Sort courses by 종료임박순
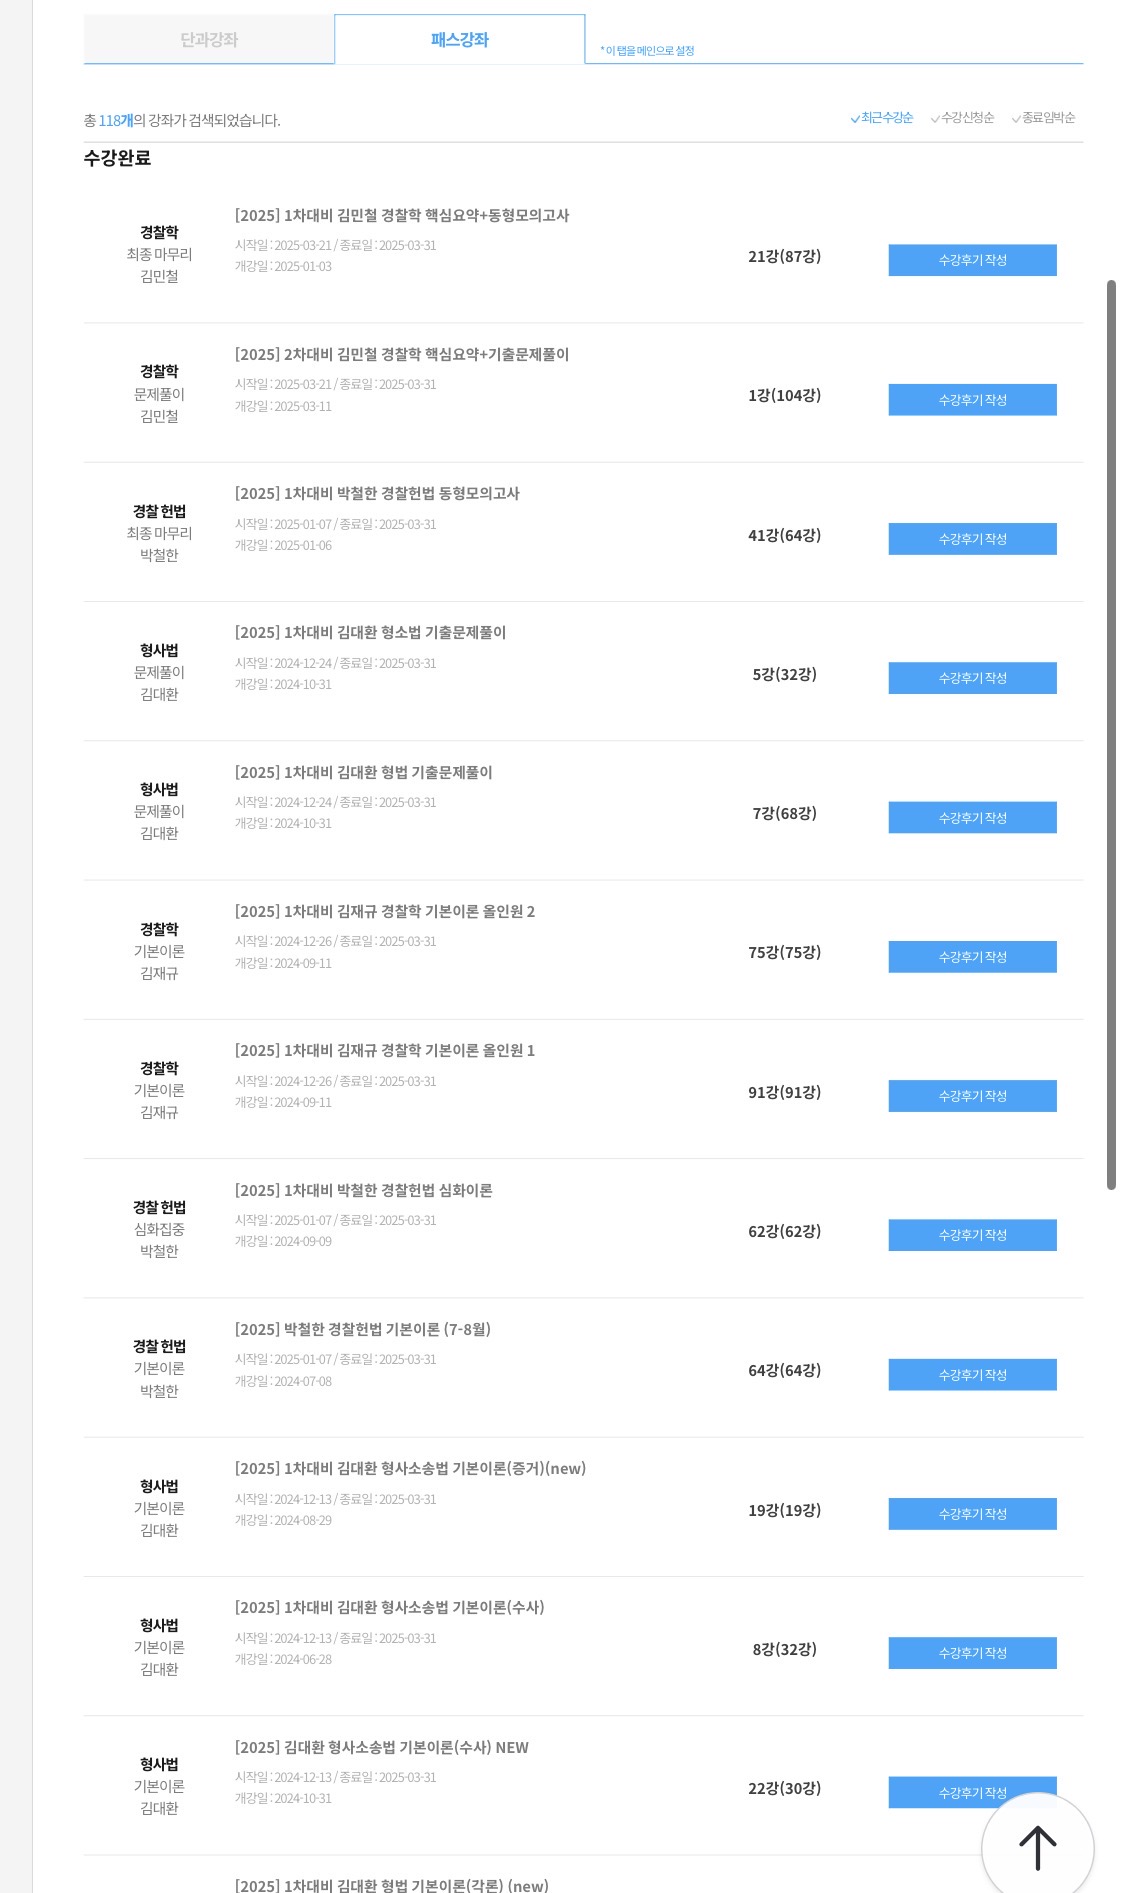The width and height of the screenshot is (1125, 1893). pyautogui.click(x=1044, y=118)
